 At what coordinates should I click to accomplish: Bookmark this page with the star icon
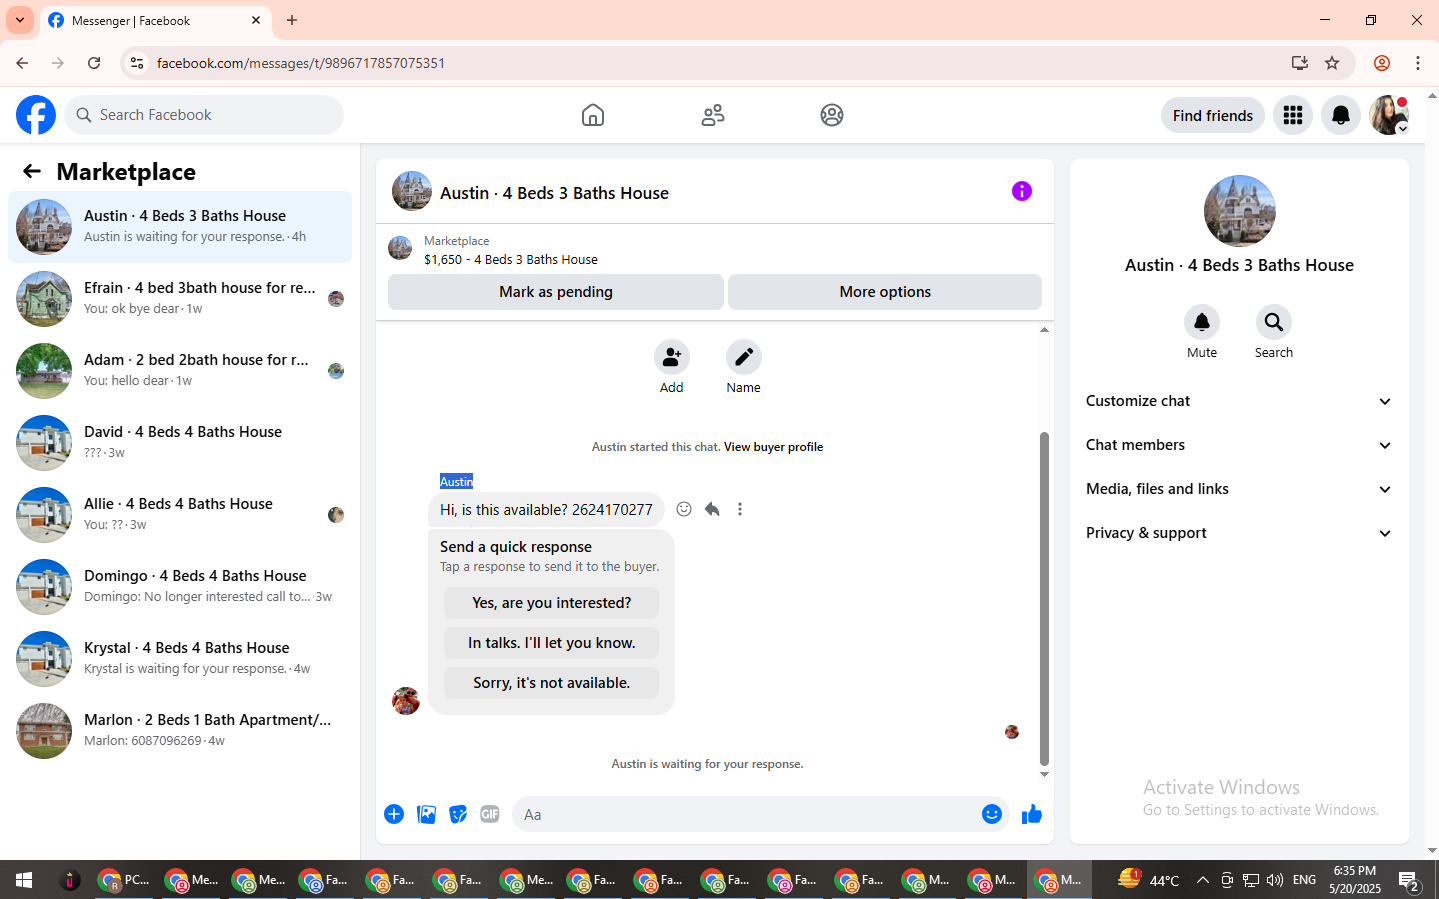click(x=1332, y=63)
